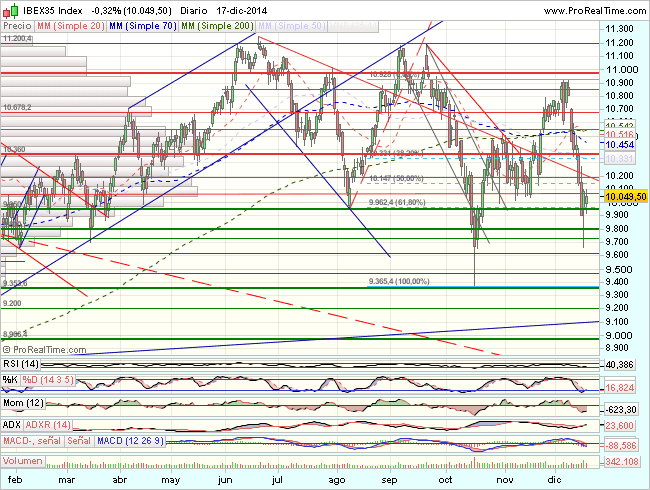Click the Volumen panel label
The height and width of the screenshot is (490, 650).
pyautogui.click(x=23, y=461)
